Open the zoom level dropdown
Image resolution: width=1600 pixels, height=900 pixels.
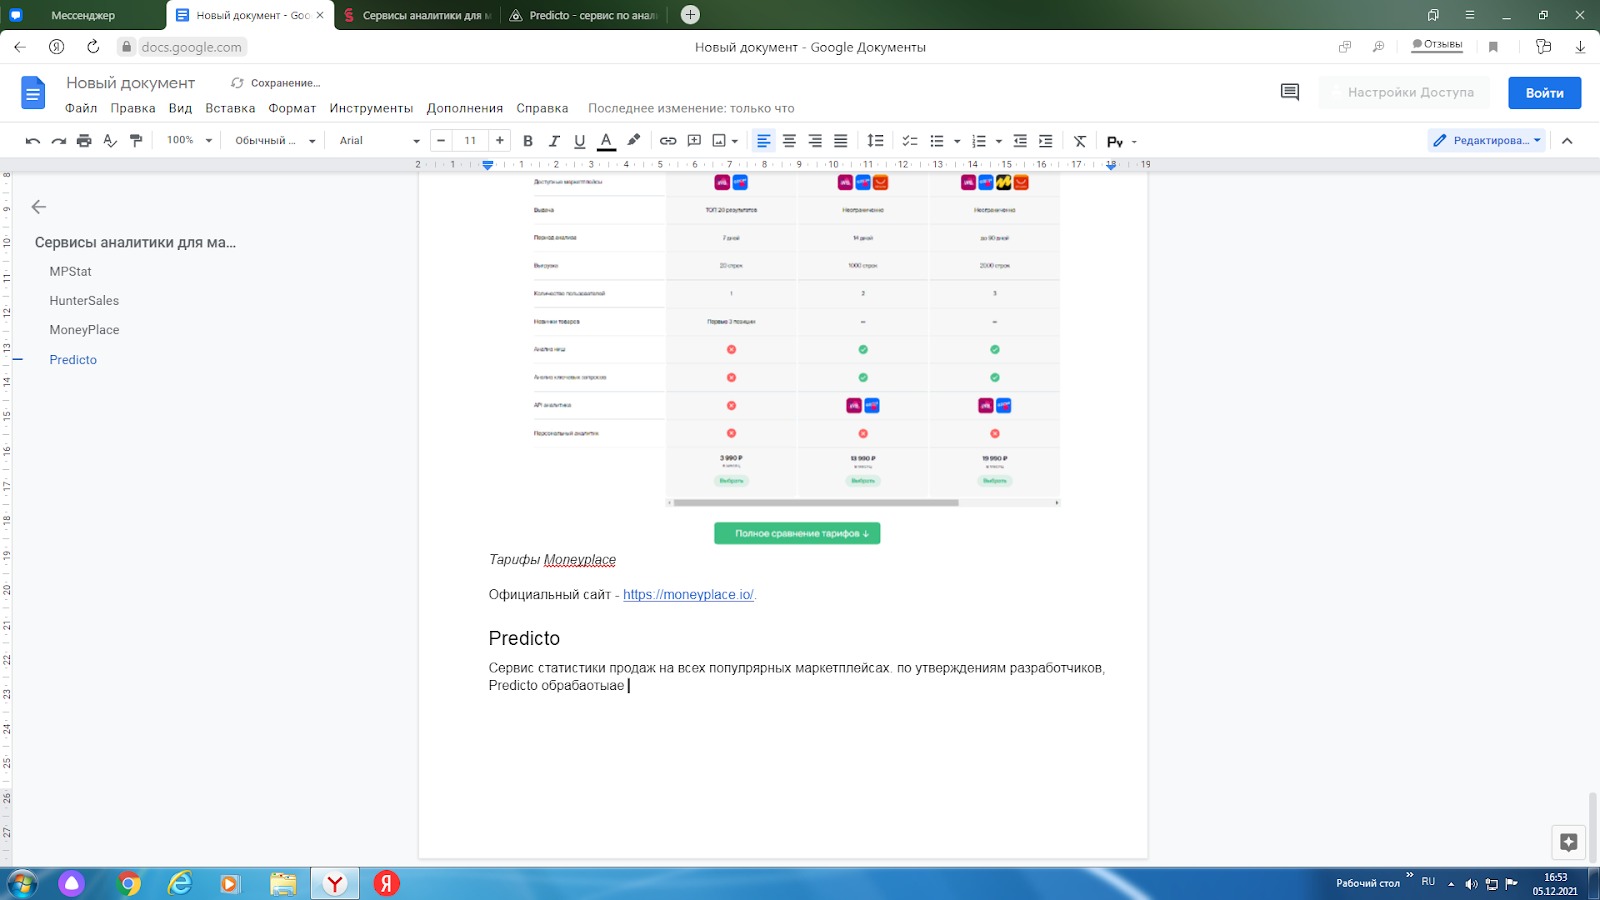point(190,141)
